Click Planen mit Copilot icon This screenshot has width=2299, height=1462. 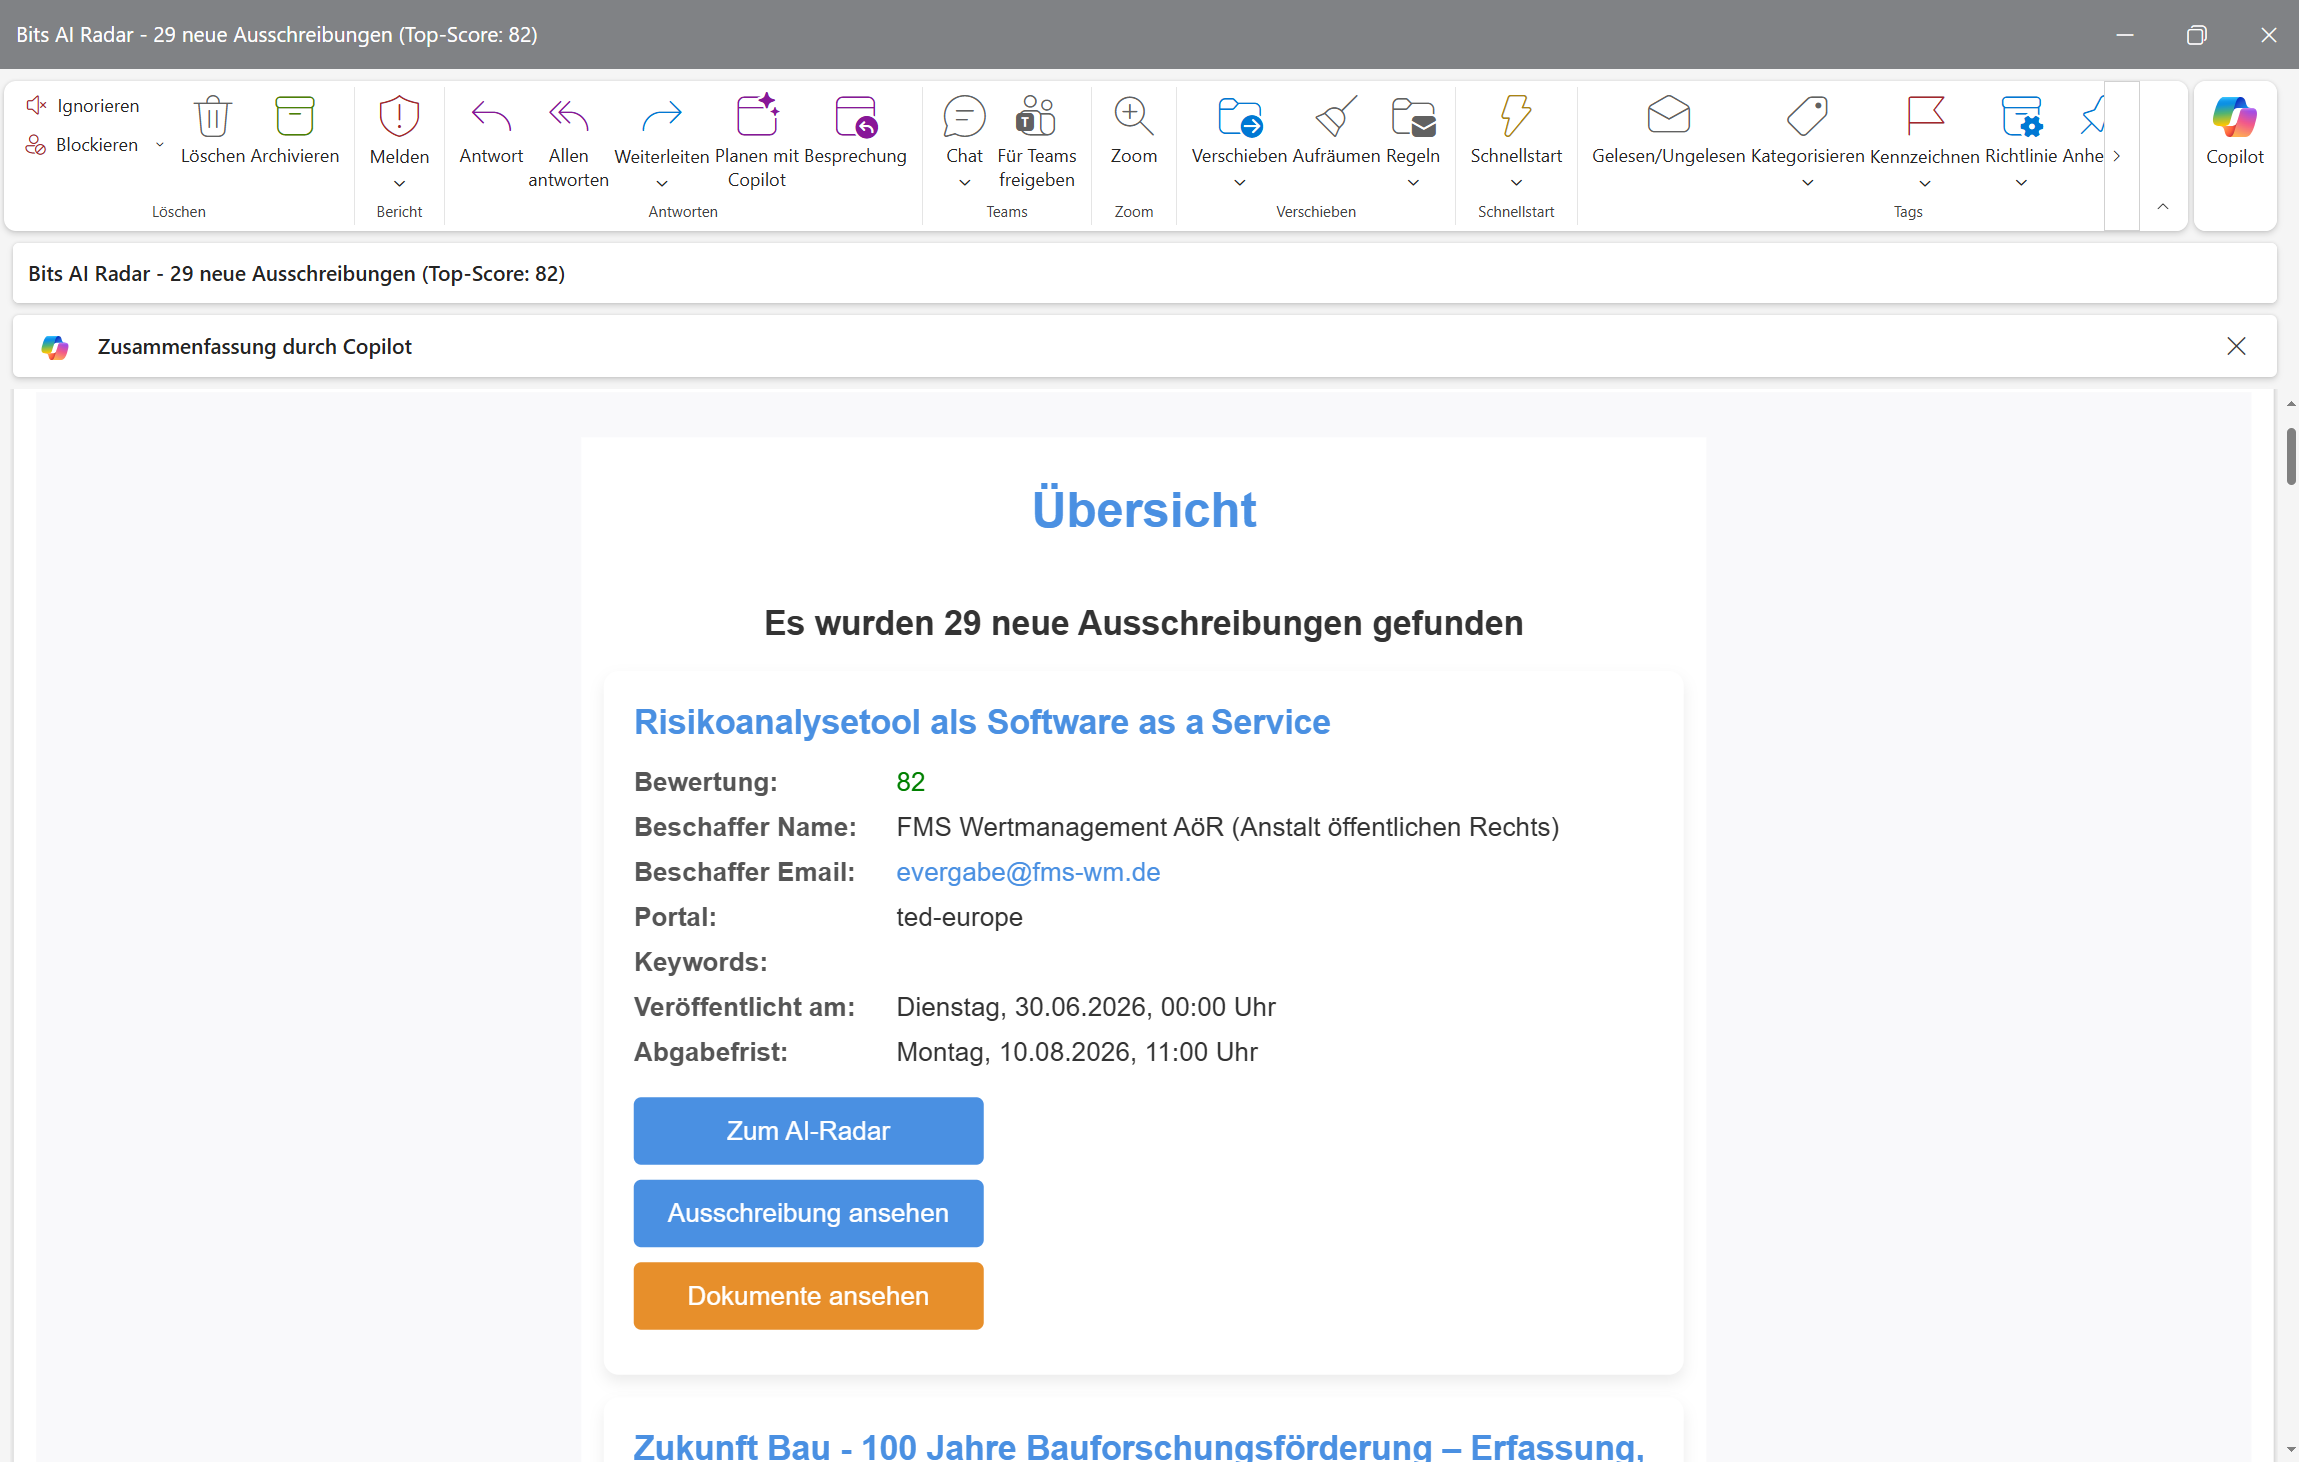coord(757,115)
